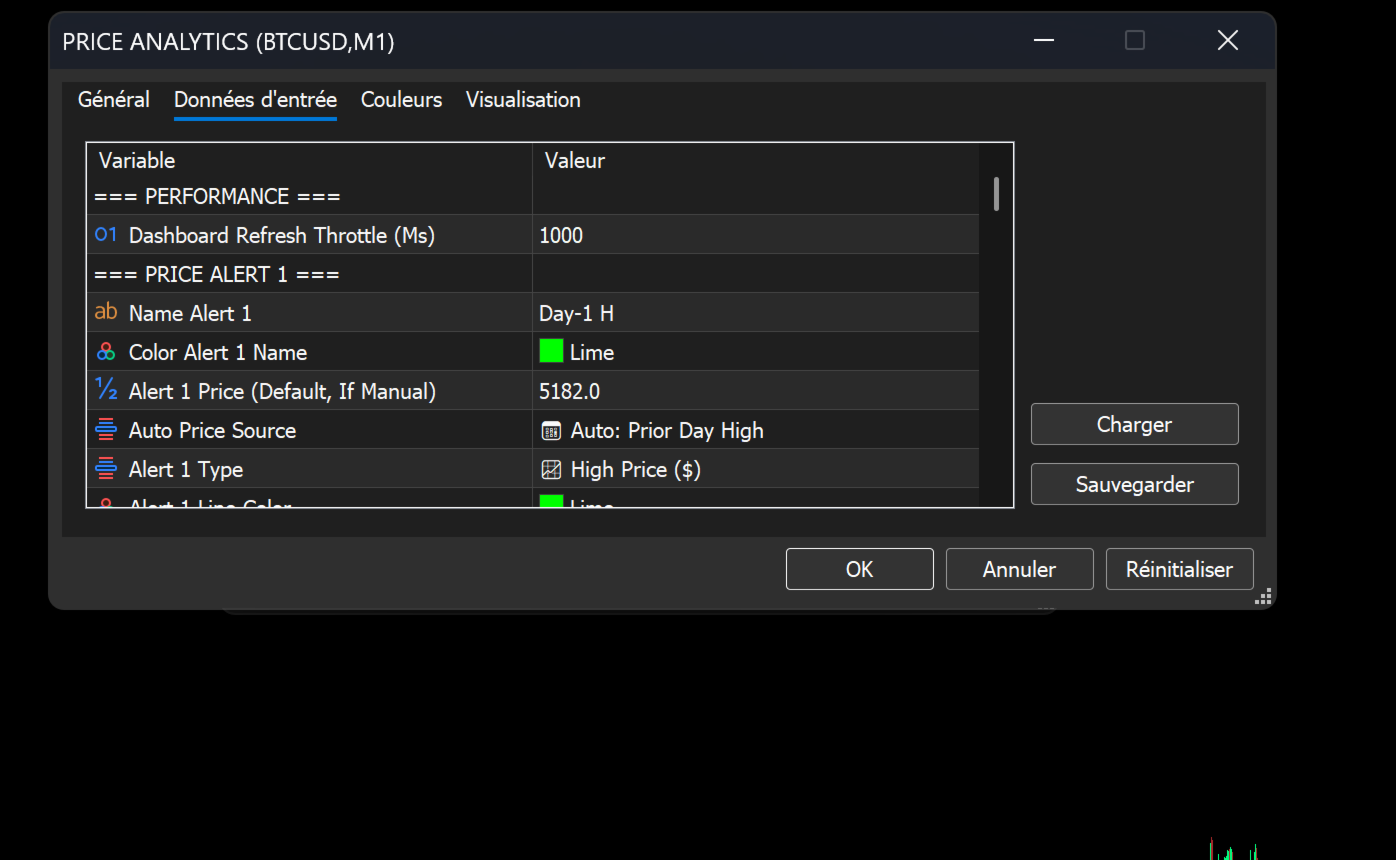Confirm settings with the OK button
The height and width of the screenshot is (860, 1396).
click(x=860, y=569)
